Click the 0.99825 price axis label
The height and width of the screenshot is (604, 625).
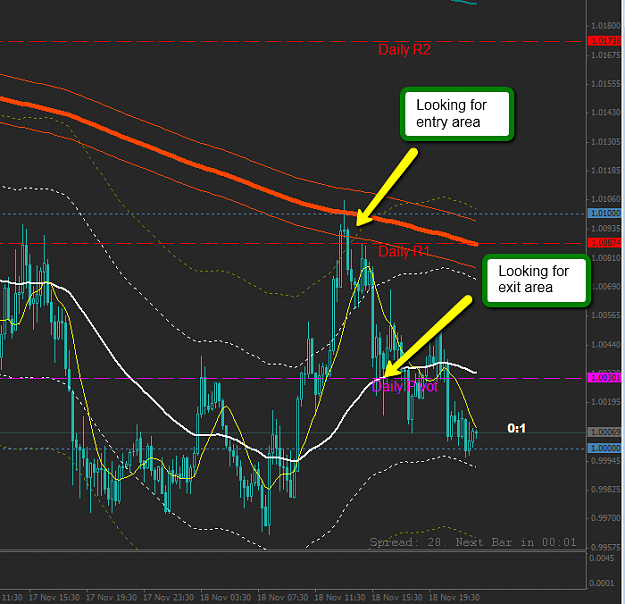pos(605,490)
